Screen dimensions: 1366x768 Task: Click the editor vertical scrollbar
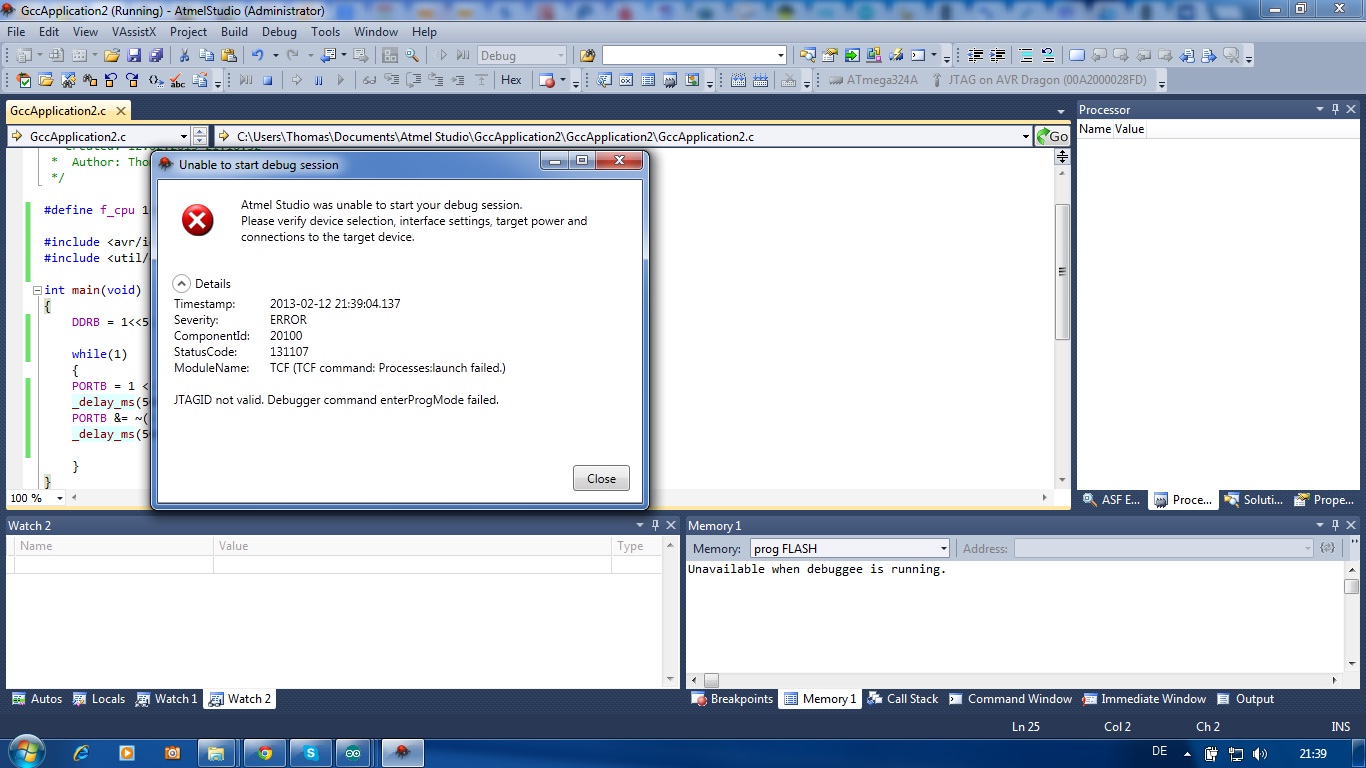[x=1062, y=272]
